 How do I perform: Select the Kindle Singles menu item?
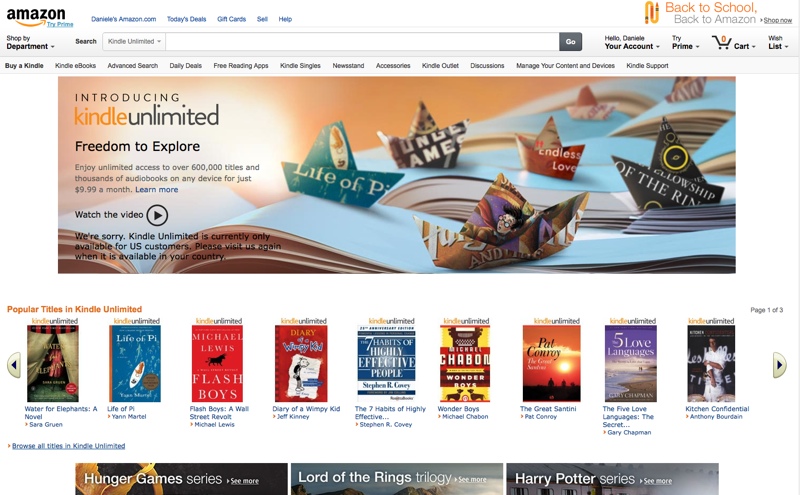click(x=300, y=66)
